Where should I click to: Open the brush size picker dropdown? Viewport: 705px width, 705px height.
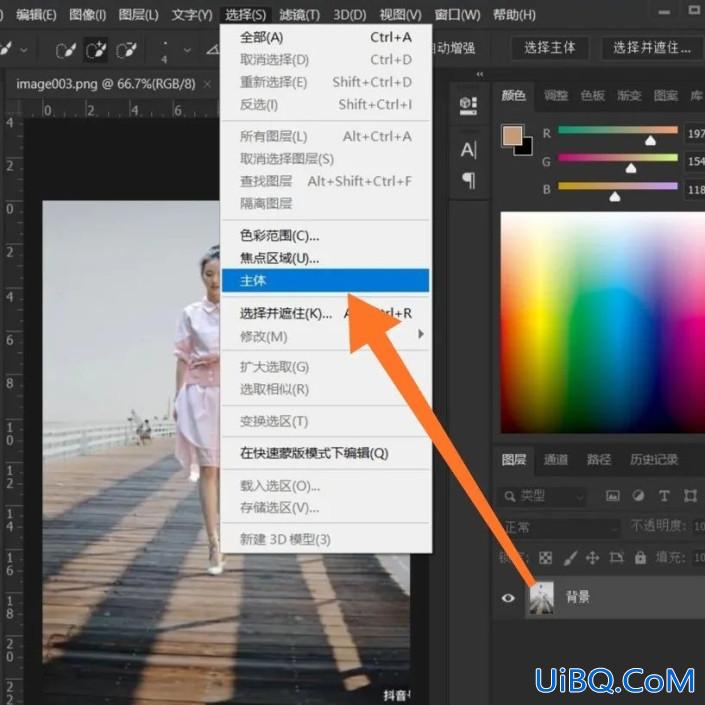(187, 49)
